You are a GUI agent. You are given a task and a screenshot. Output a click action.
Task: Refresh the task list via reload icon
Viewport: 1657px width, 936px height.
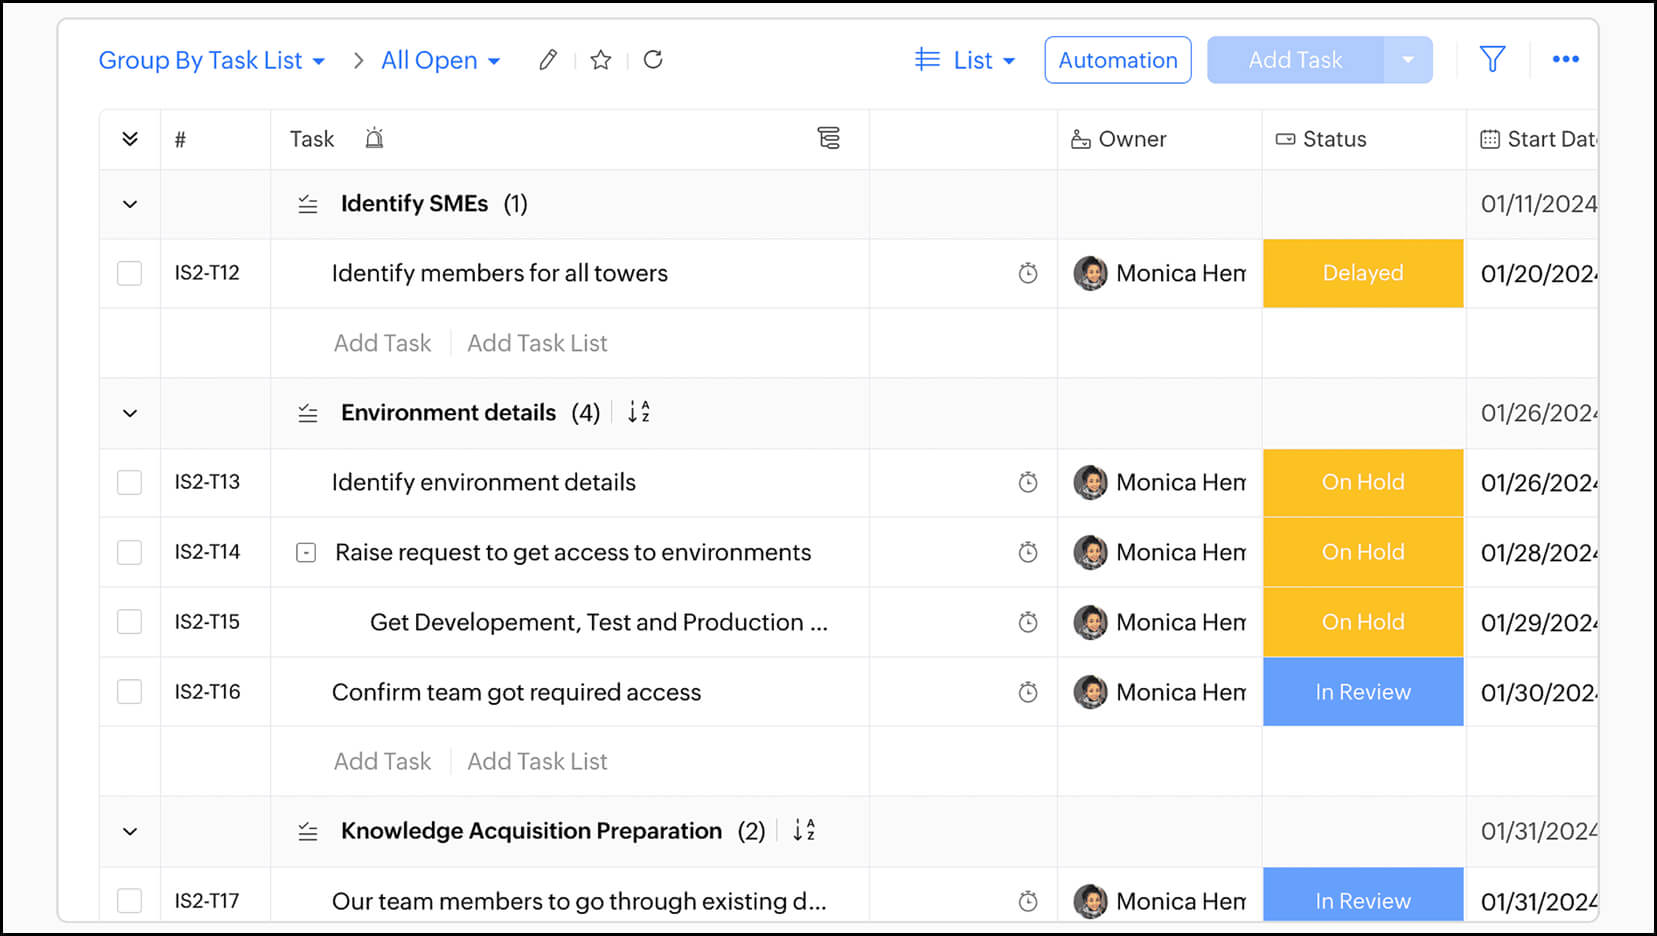point(653,60)
